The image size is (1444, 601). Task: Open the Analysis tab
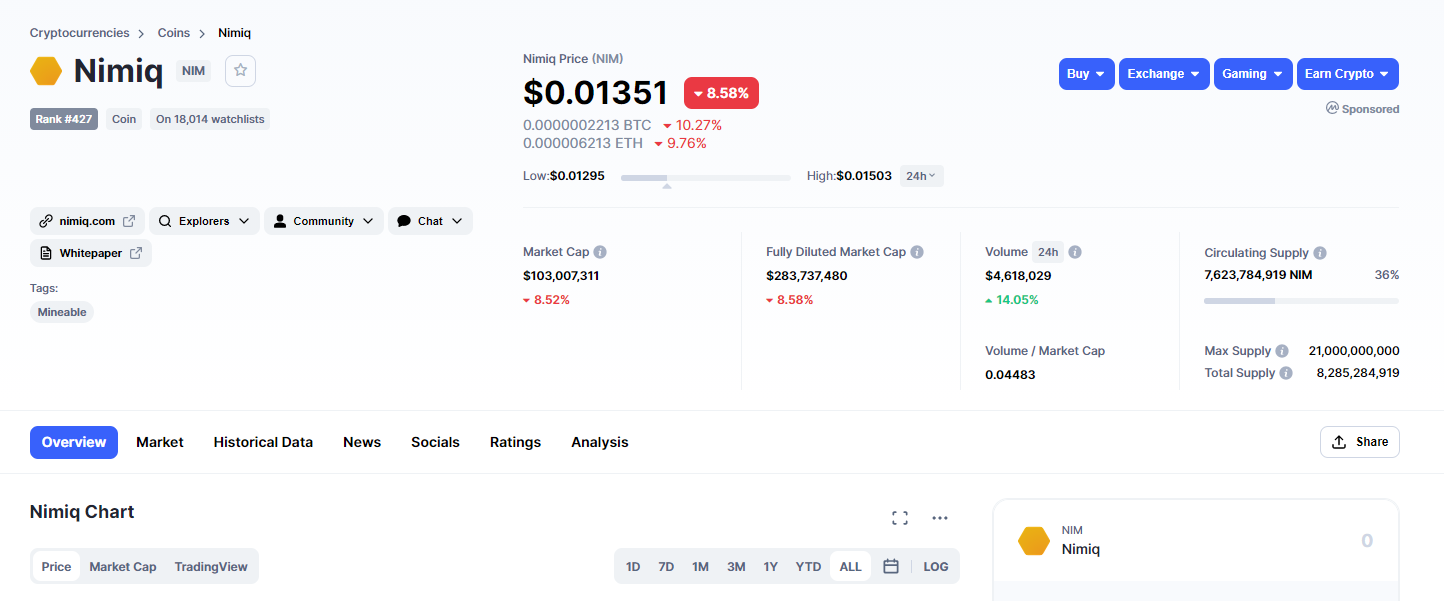coord(600,442)
